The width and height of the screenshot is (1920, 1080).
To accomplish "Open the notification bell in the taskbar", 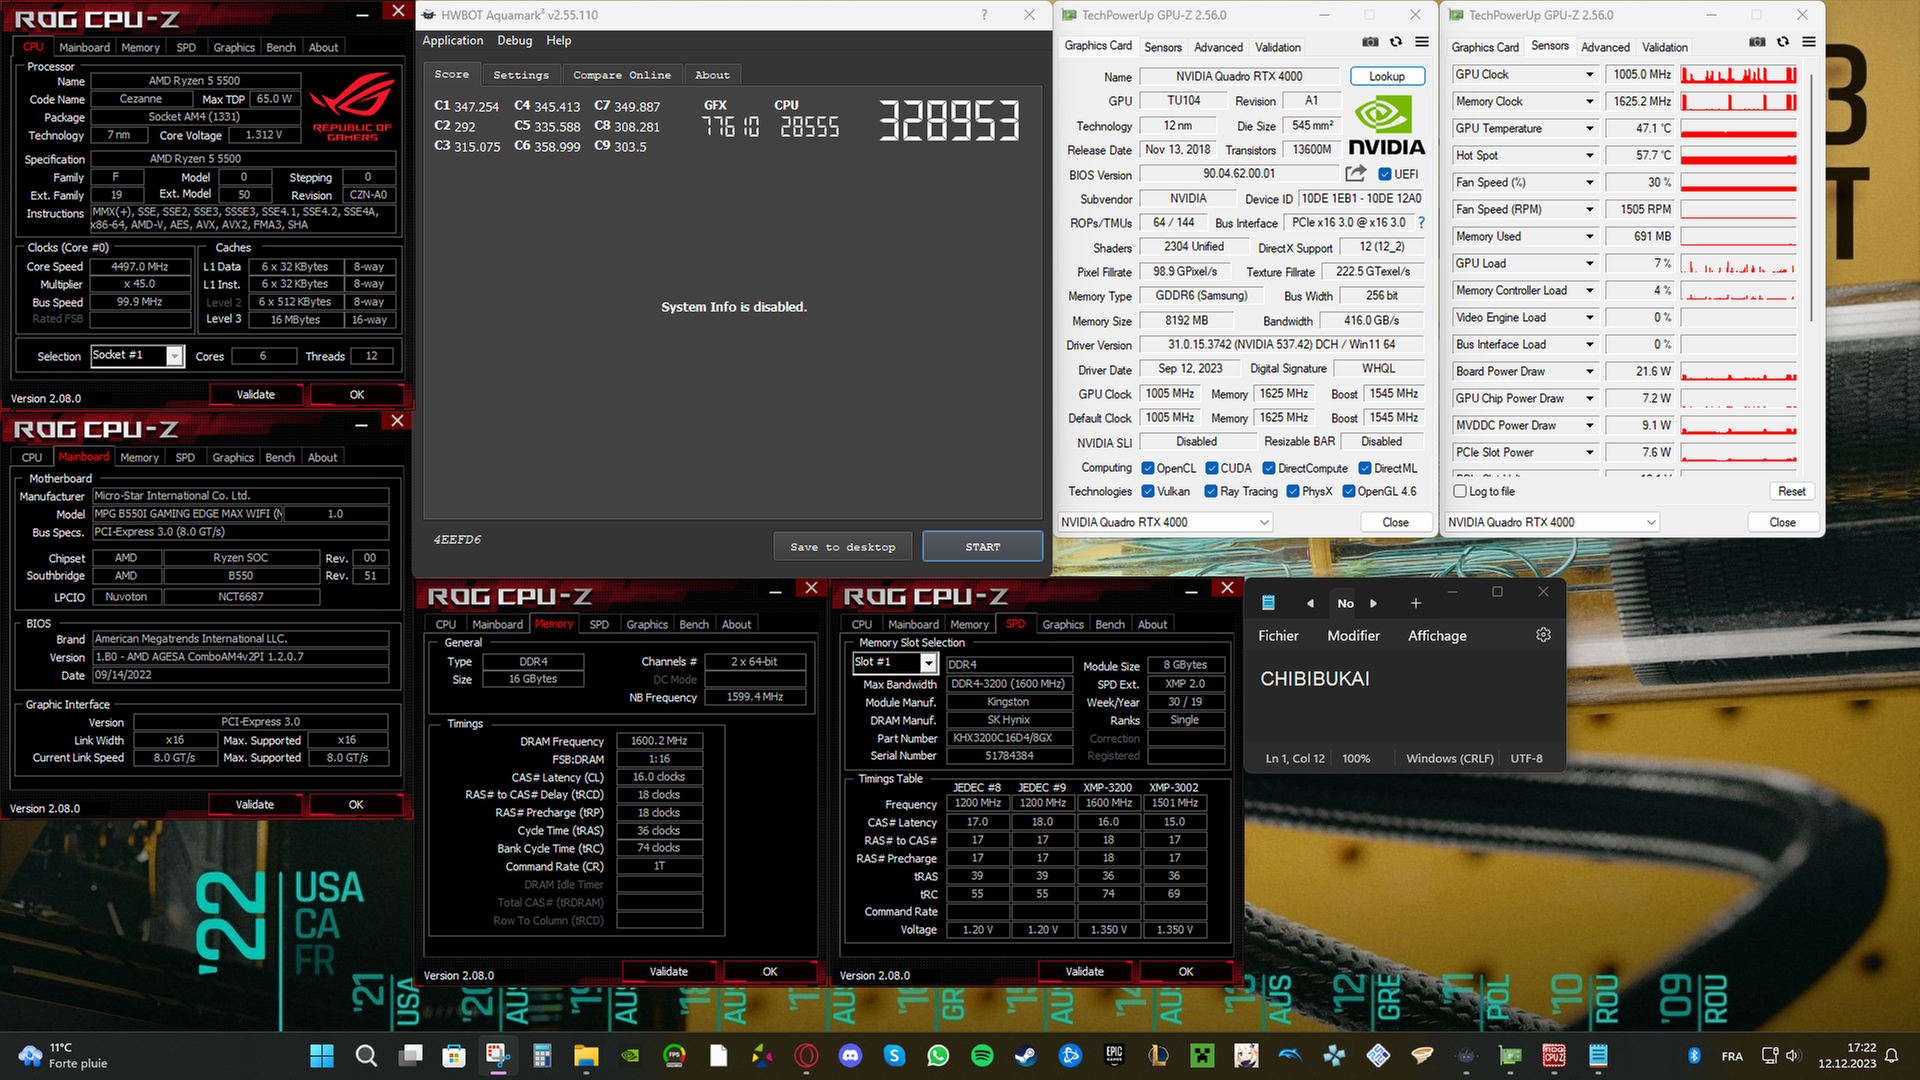I will pos(1891,1056).
